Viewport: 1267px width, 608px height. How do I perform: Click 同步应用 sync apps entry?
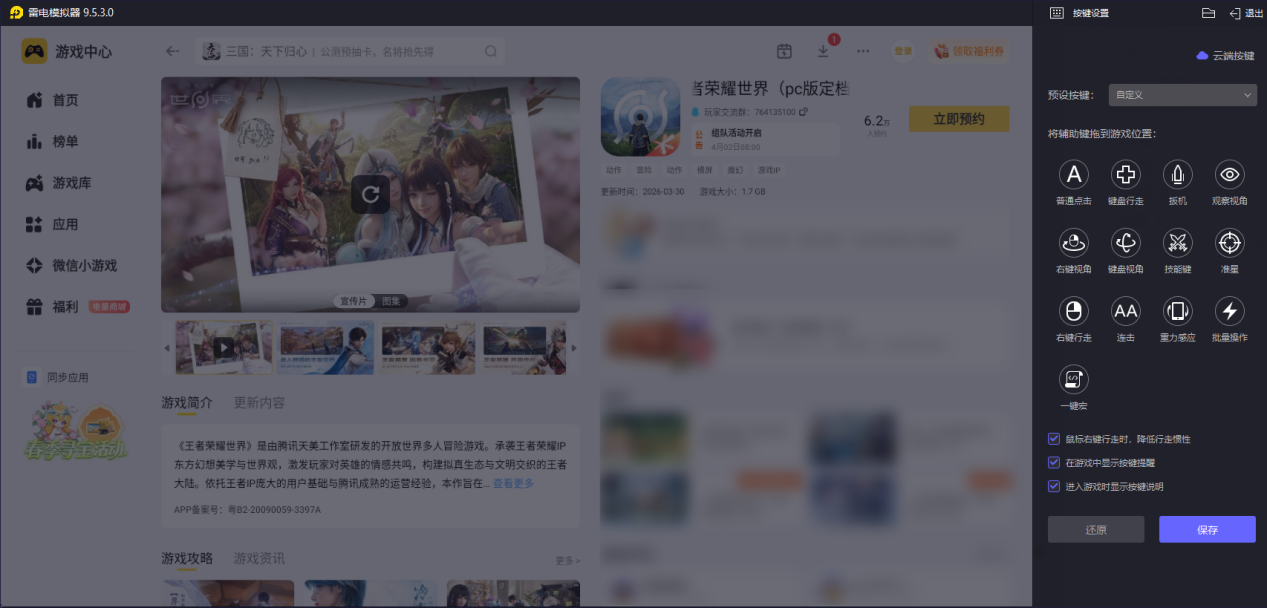tap(57, 378)
